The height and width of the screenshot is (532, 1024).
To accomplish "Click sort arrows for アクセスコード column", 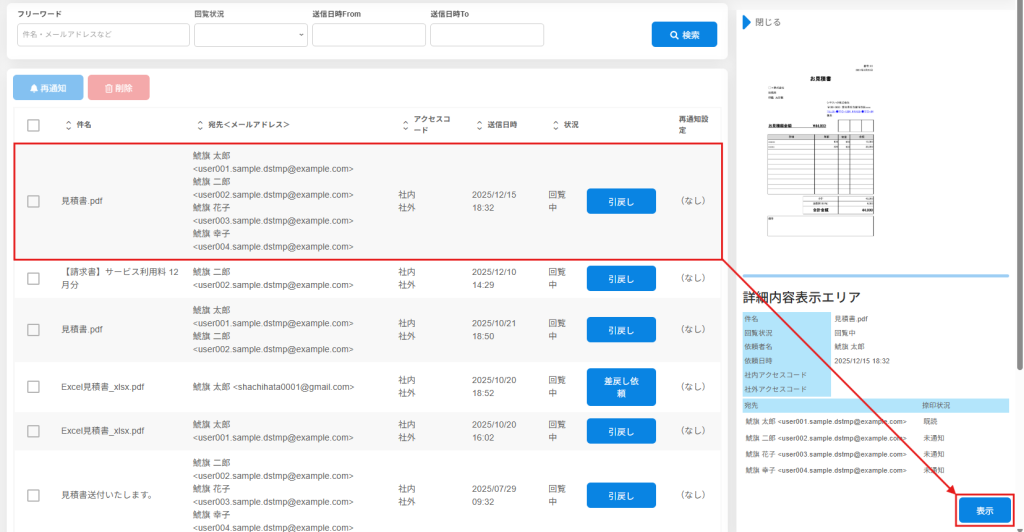I will pyautogui.click(x=403, y=125).
